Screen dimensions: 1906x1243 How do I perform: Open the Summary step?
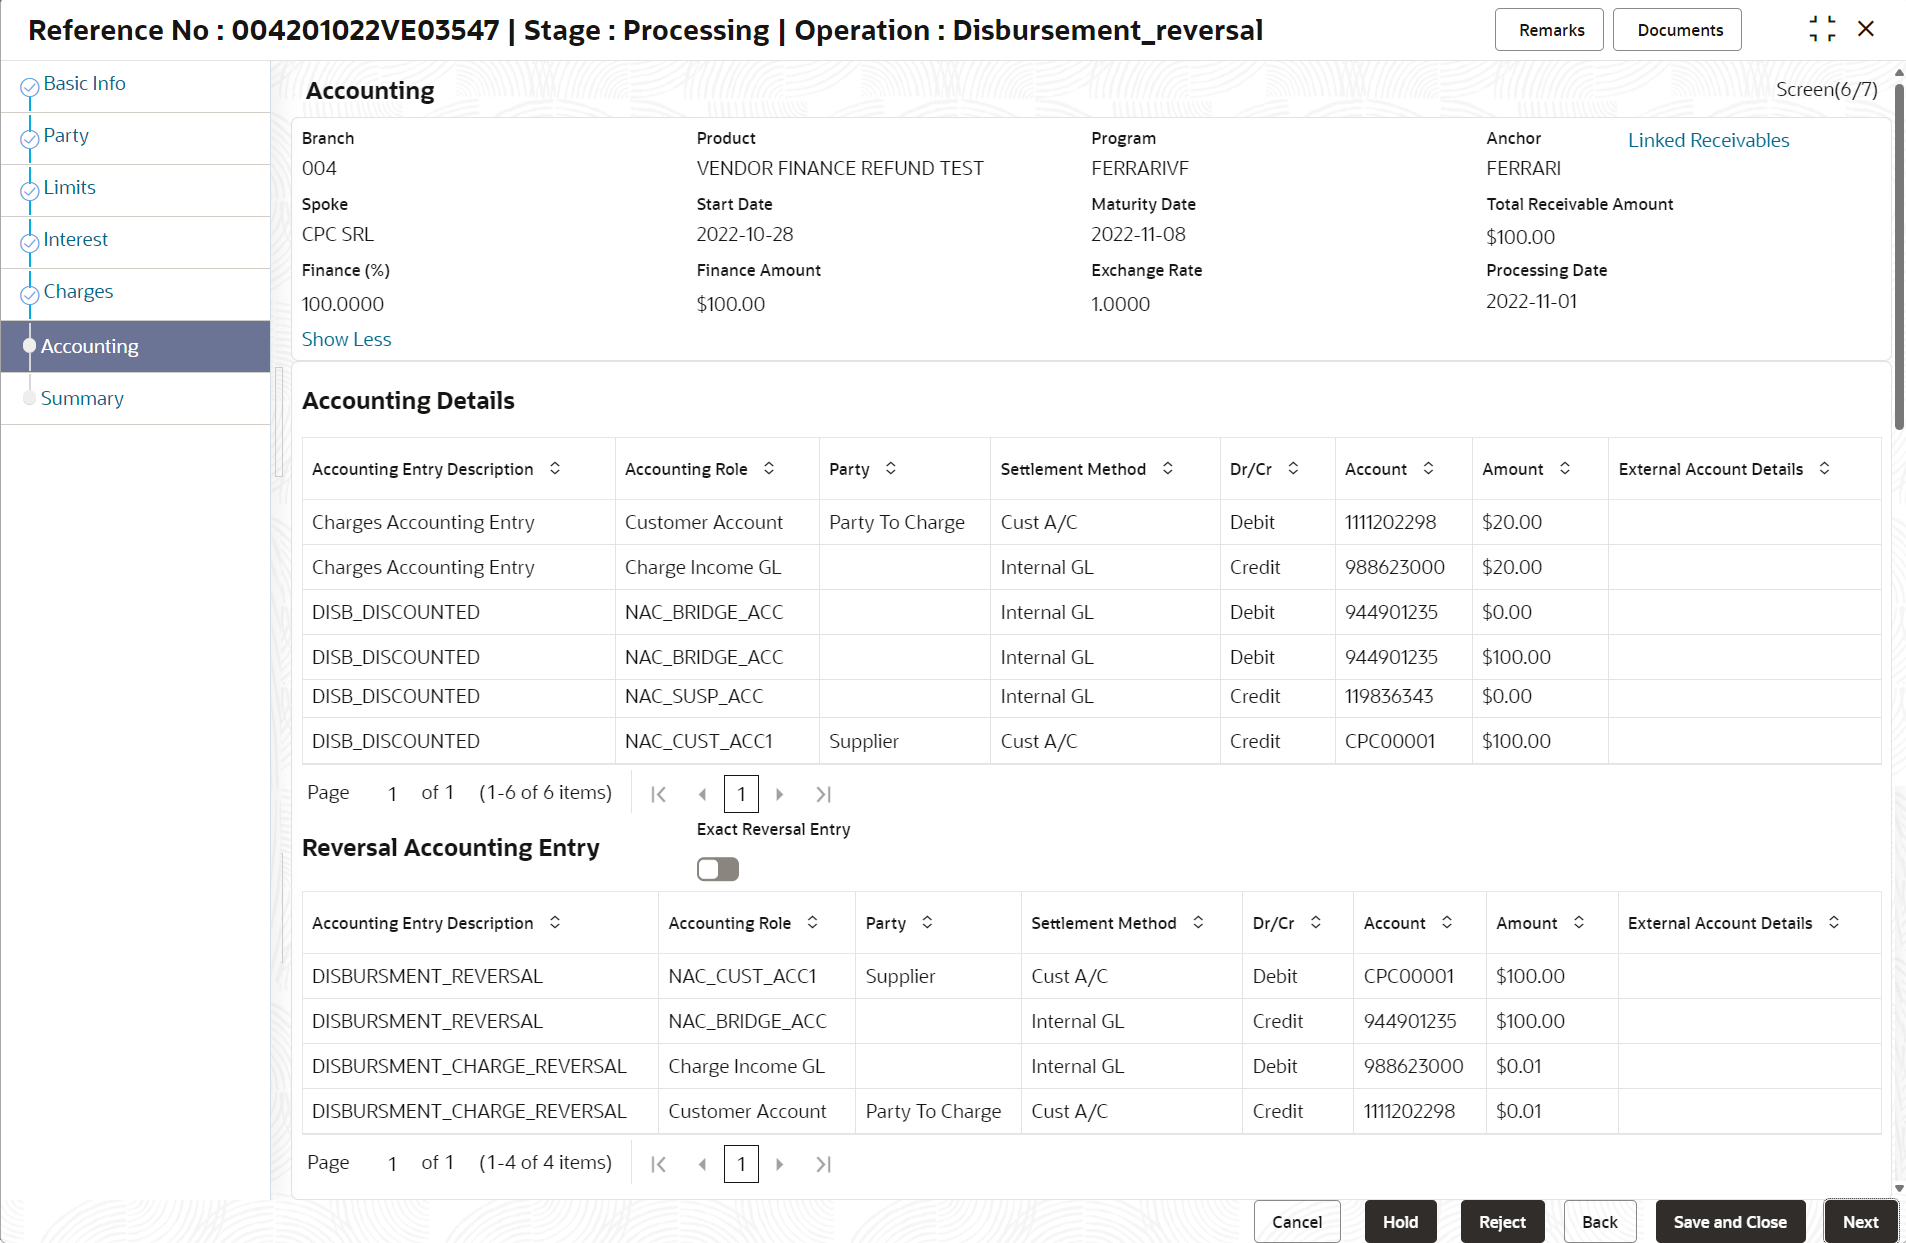click(82, 398)
